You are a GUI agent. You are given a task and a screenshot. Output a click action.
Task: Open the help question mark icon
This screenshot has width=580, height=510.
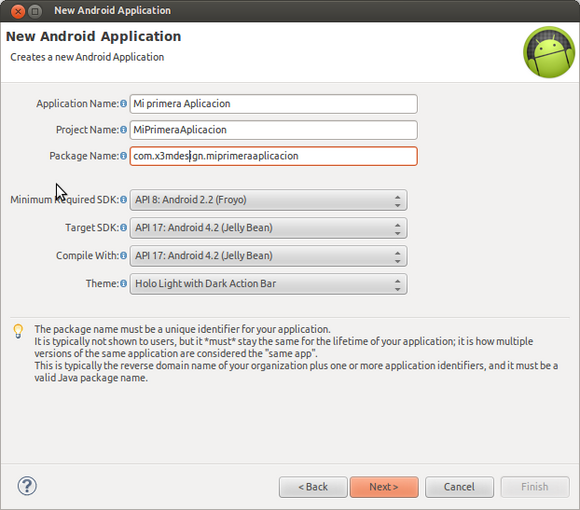[27, 486]
